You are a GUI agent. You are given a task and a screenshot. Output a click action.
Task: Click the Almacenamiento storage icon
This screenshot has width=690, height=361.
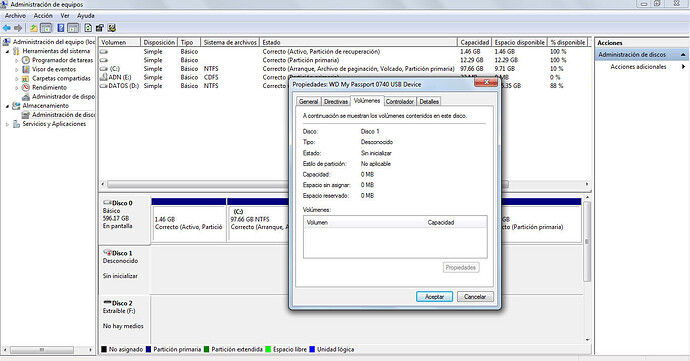(x=16, y=106)
